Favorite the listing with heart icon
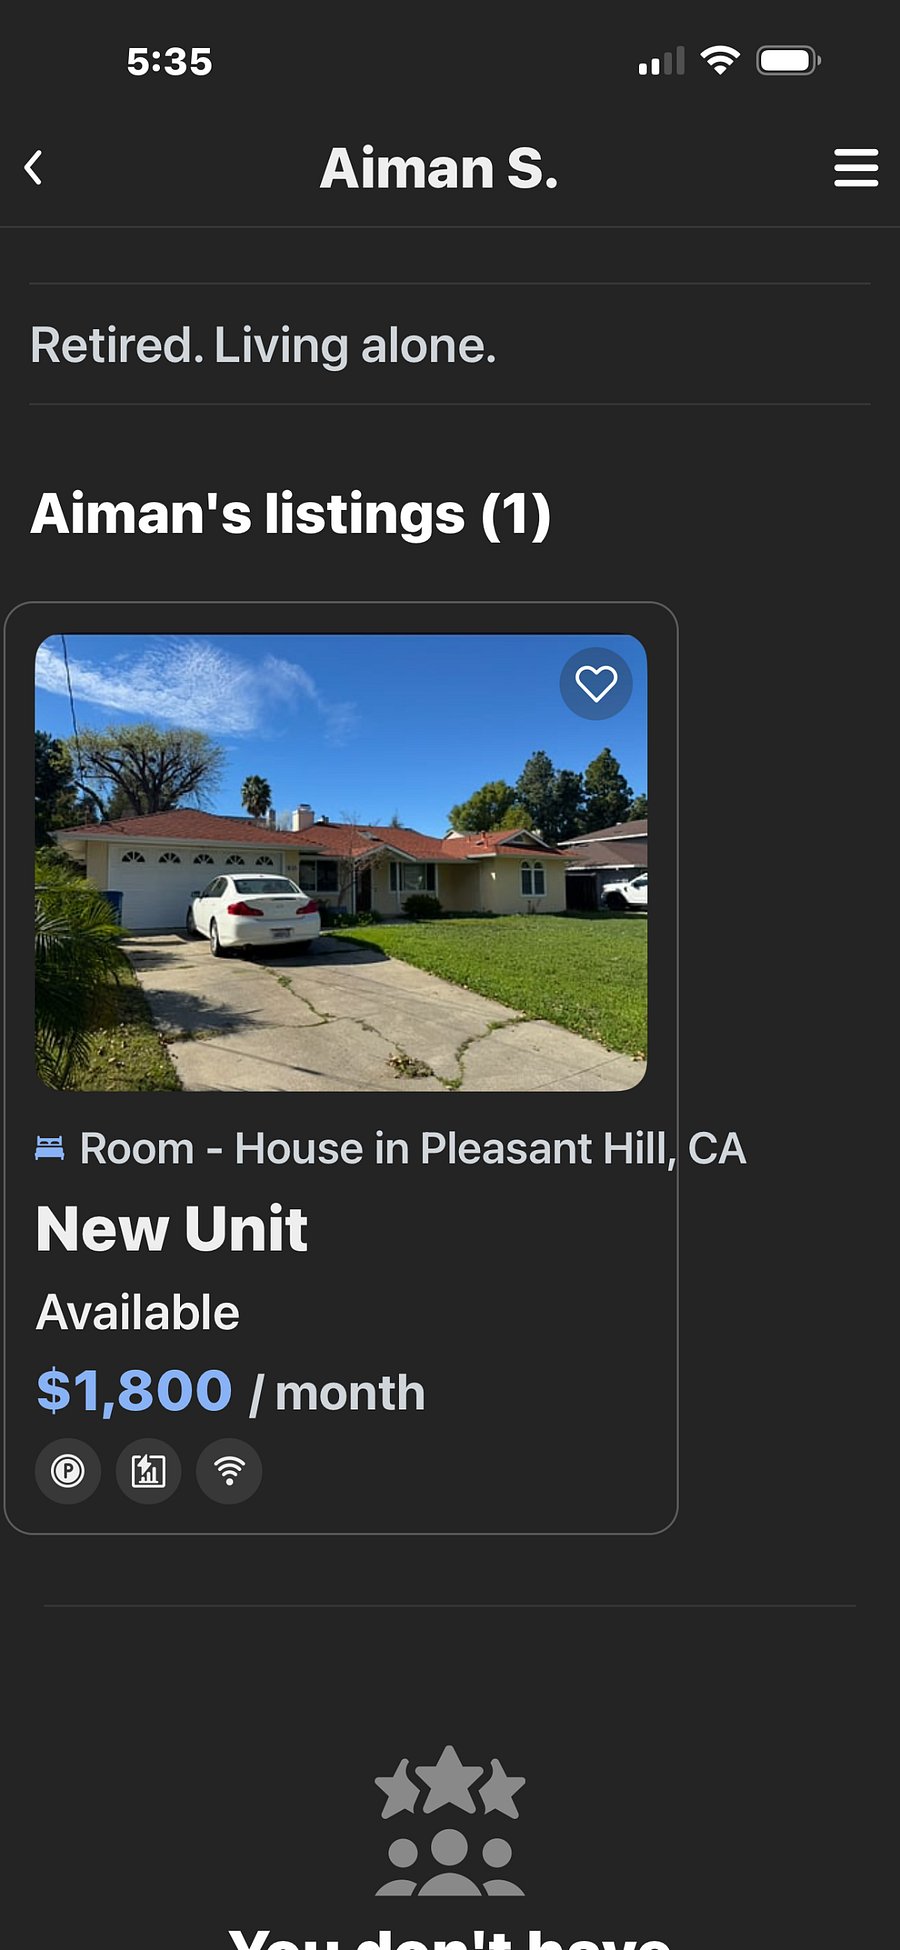 point(596,684)
